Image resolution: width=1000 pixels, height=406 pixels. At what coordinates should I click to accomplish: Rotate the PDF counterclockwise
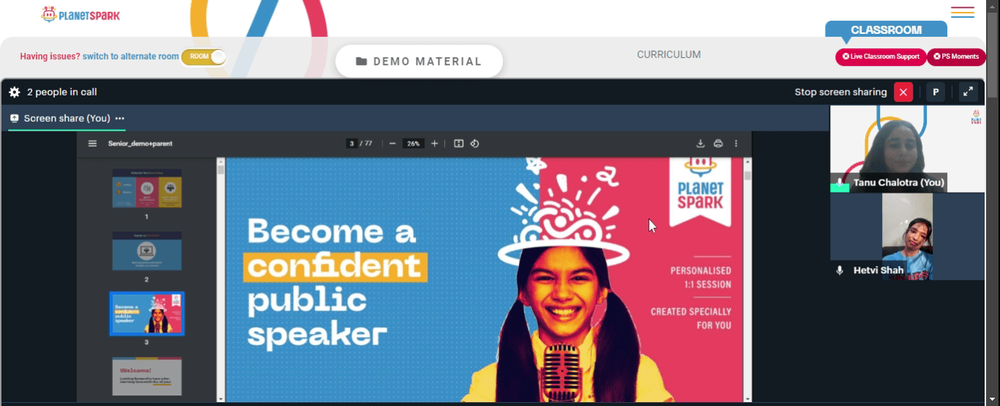(474, 143)
